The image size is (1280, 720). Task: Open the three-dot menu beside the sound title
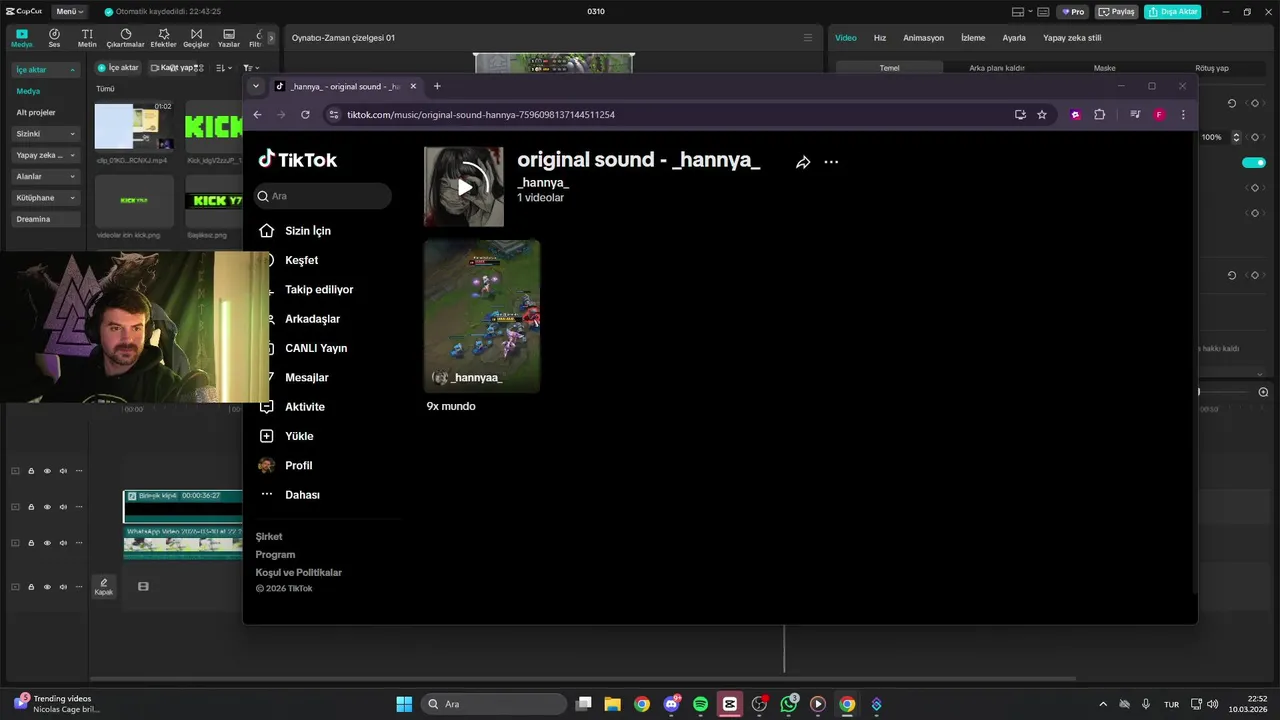(831, 162)
